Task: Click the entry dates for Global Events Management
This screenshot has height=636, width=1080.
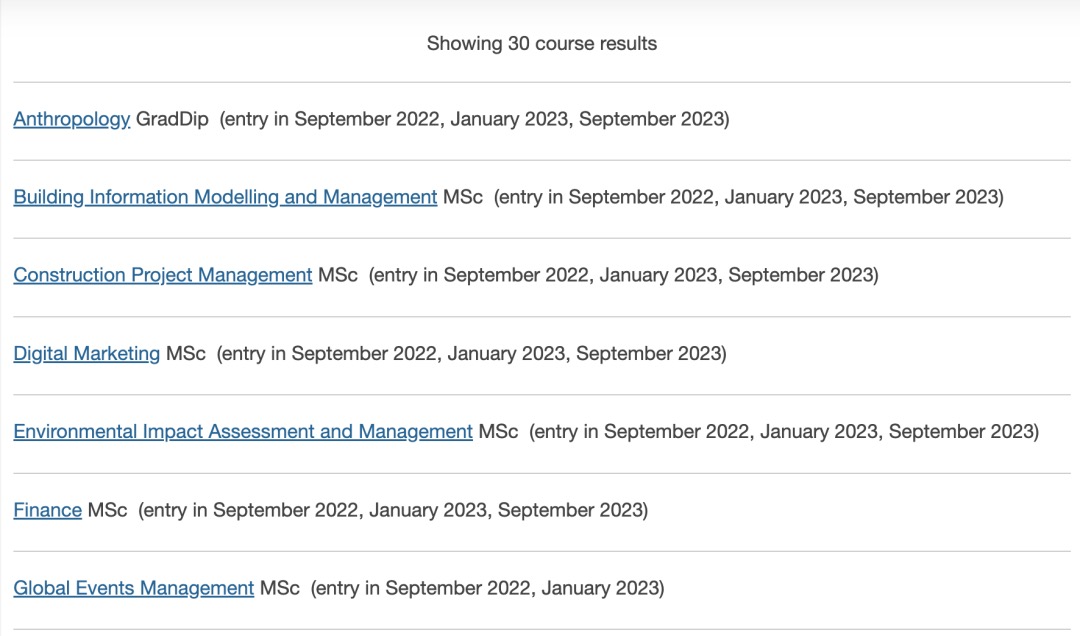Action: pos(488,588)
